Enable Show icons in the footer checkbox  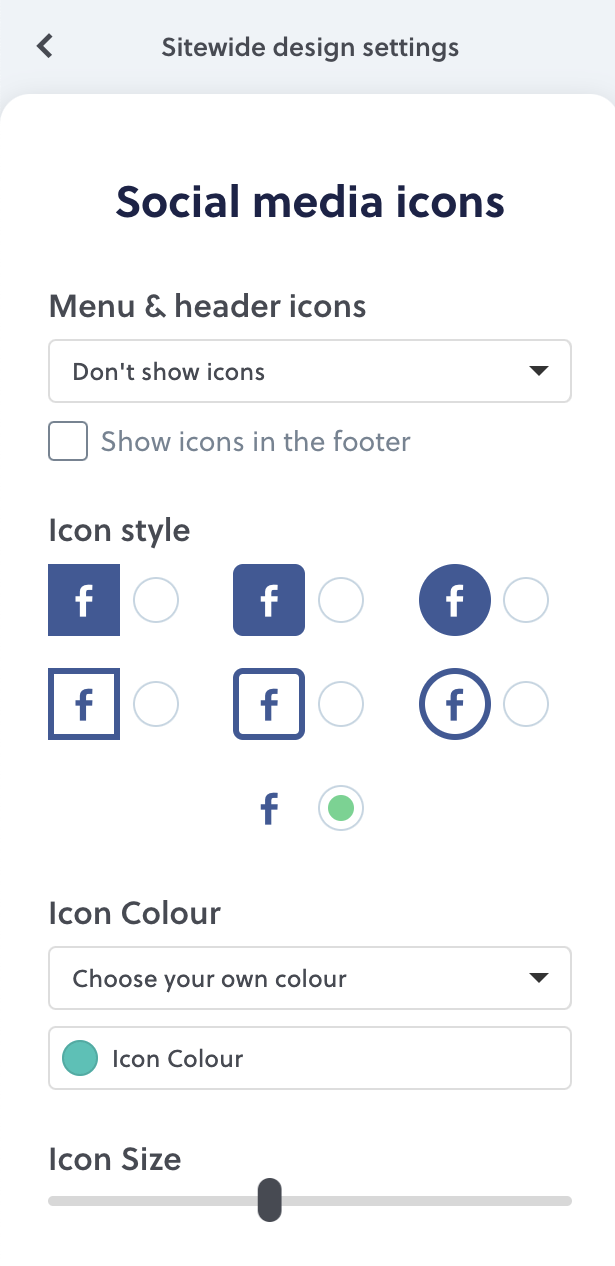(x=68, y=441)
